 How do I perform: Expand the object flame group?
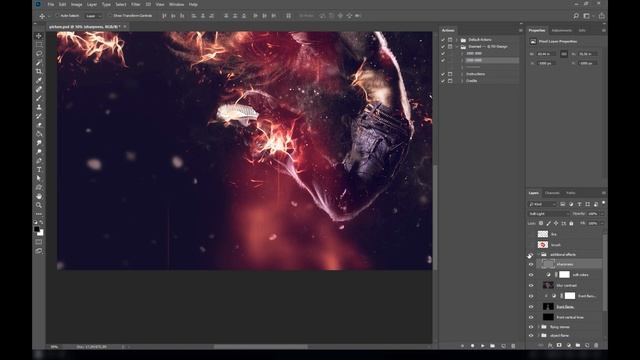pos(538,336)
